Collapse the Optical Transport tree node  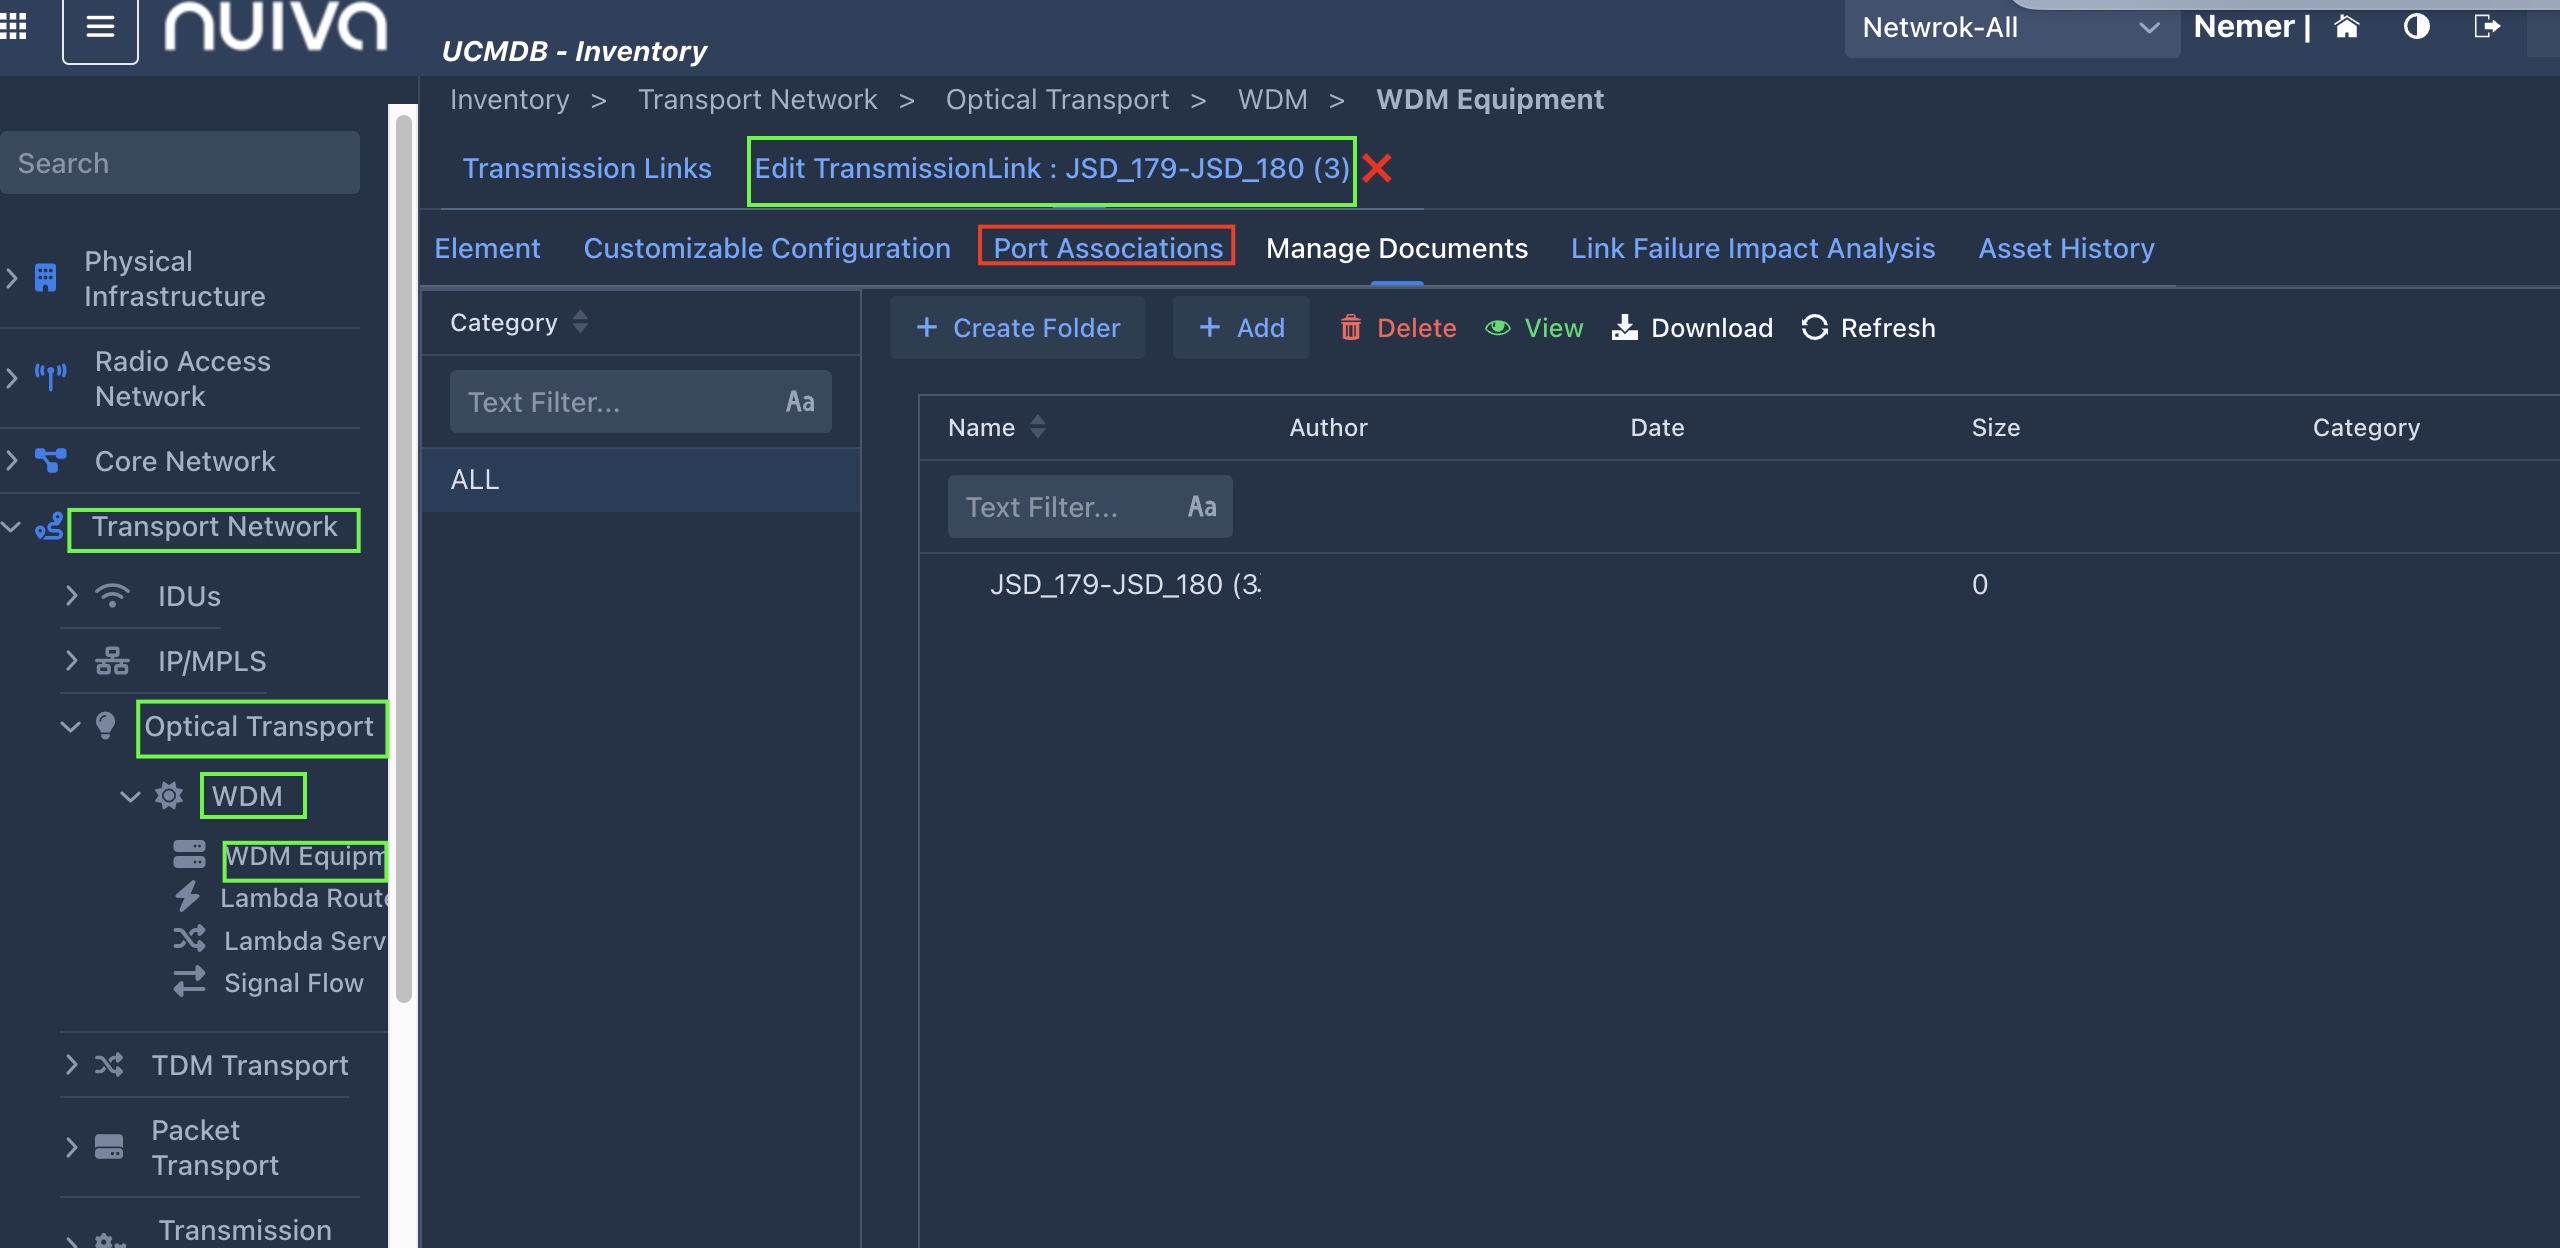click(70, 727)
